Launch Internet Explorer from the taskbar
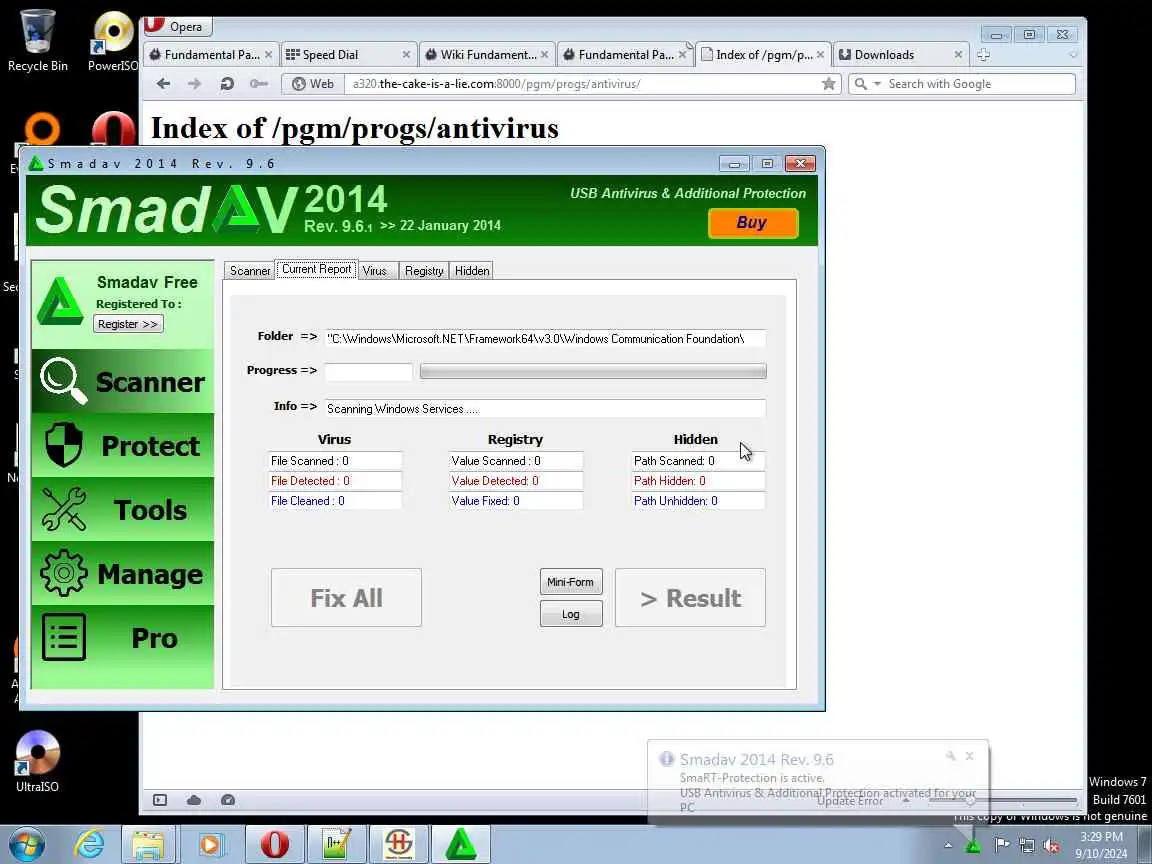1152x864 pixels. pos(89,845)
